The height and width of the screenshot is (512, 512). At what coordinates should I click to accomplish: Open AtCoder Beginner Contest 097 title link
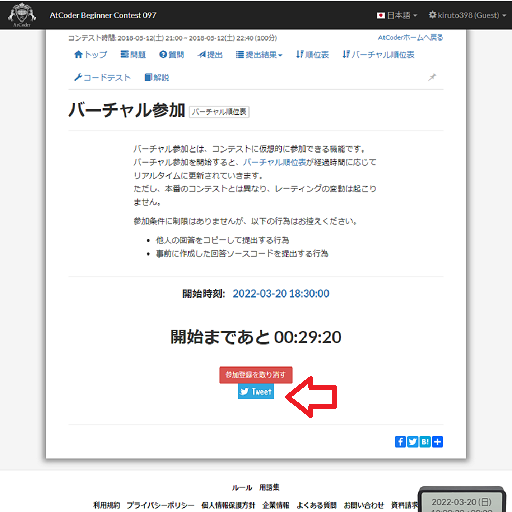pos(103,15)
